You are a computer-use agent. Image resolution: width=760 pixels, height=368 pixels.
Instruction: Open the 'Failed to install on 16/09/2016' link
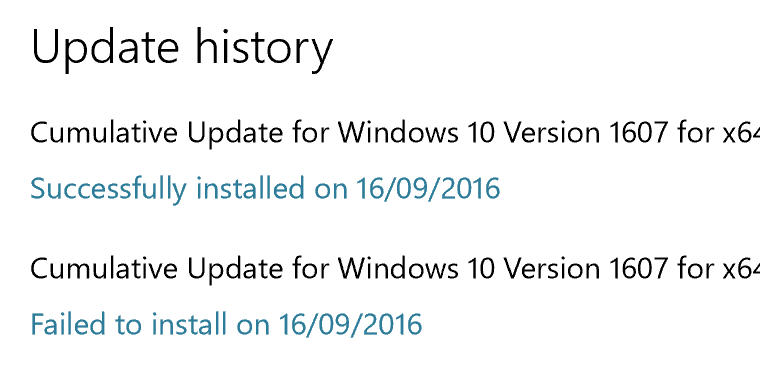click(x=226, y=324)
